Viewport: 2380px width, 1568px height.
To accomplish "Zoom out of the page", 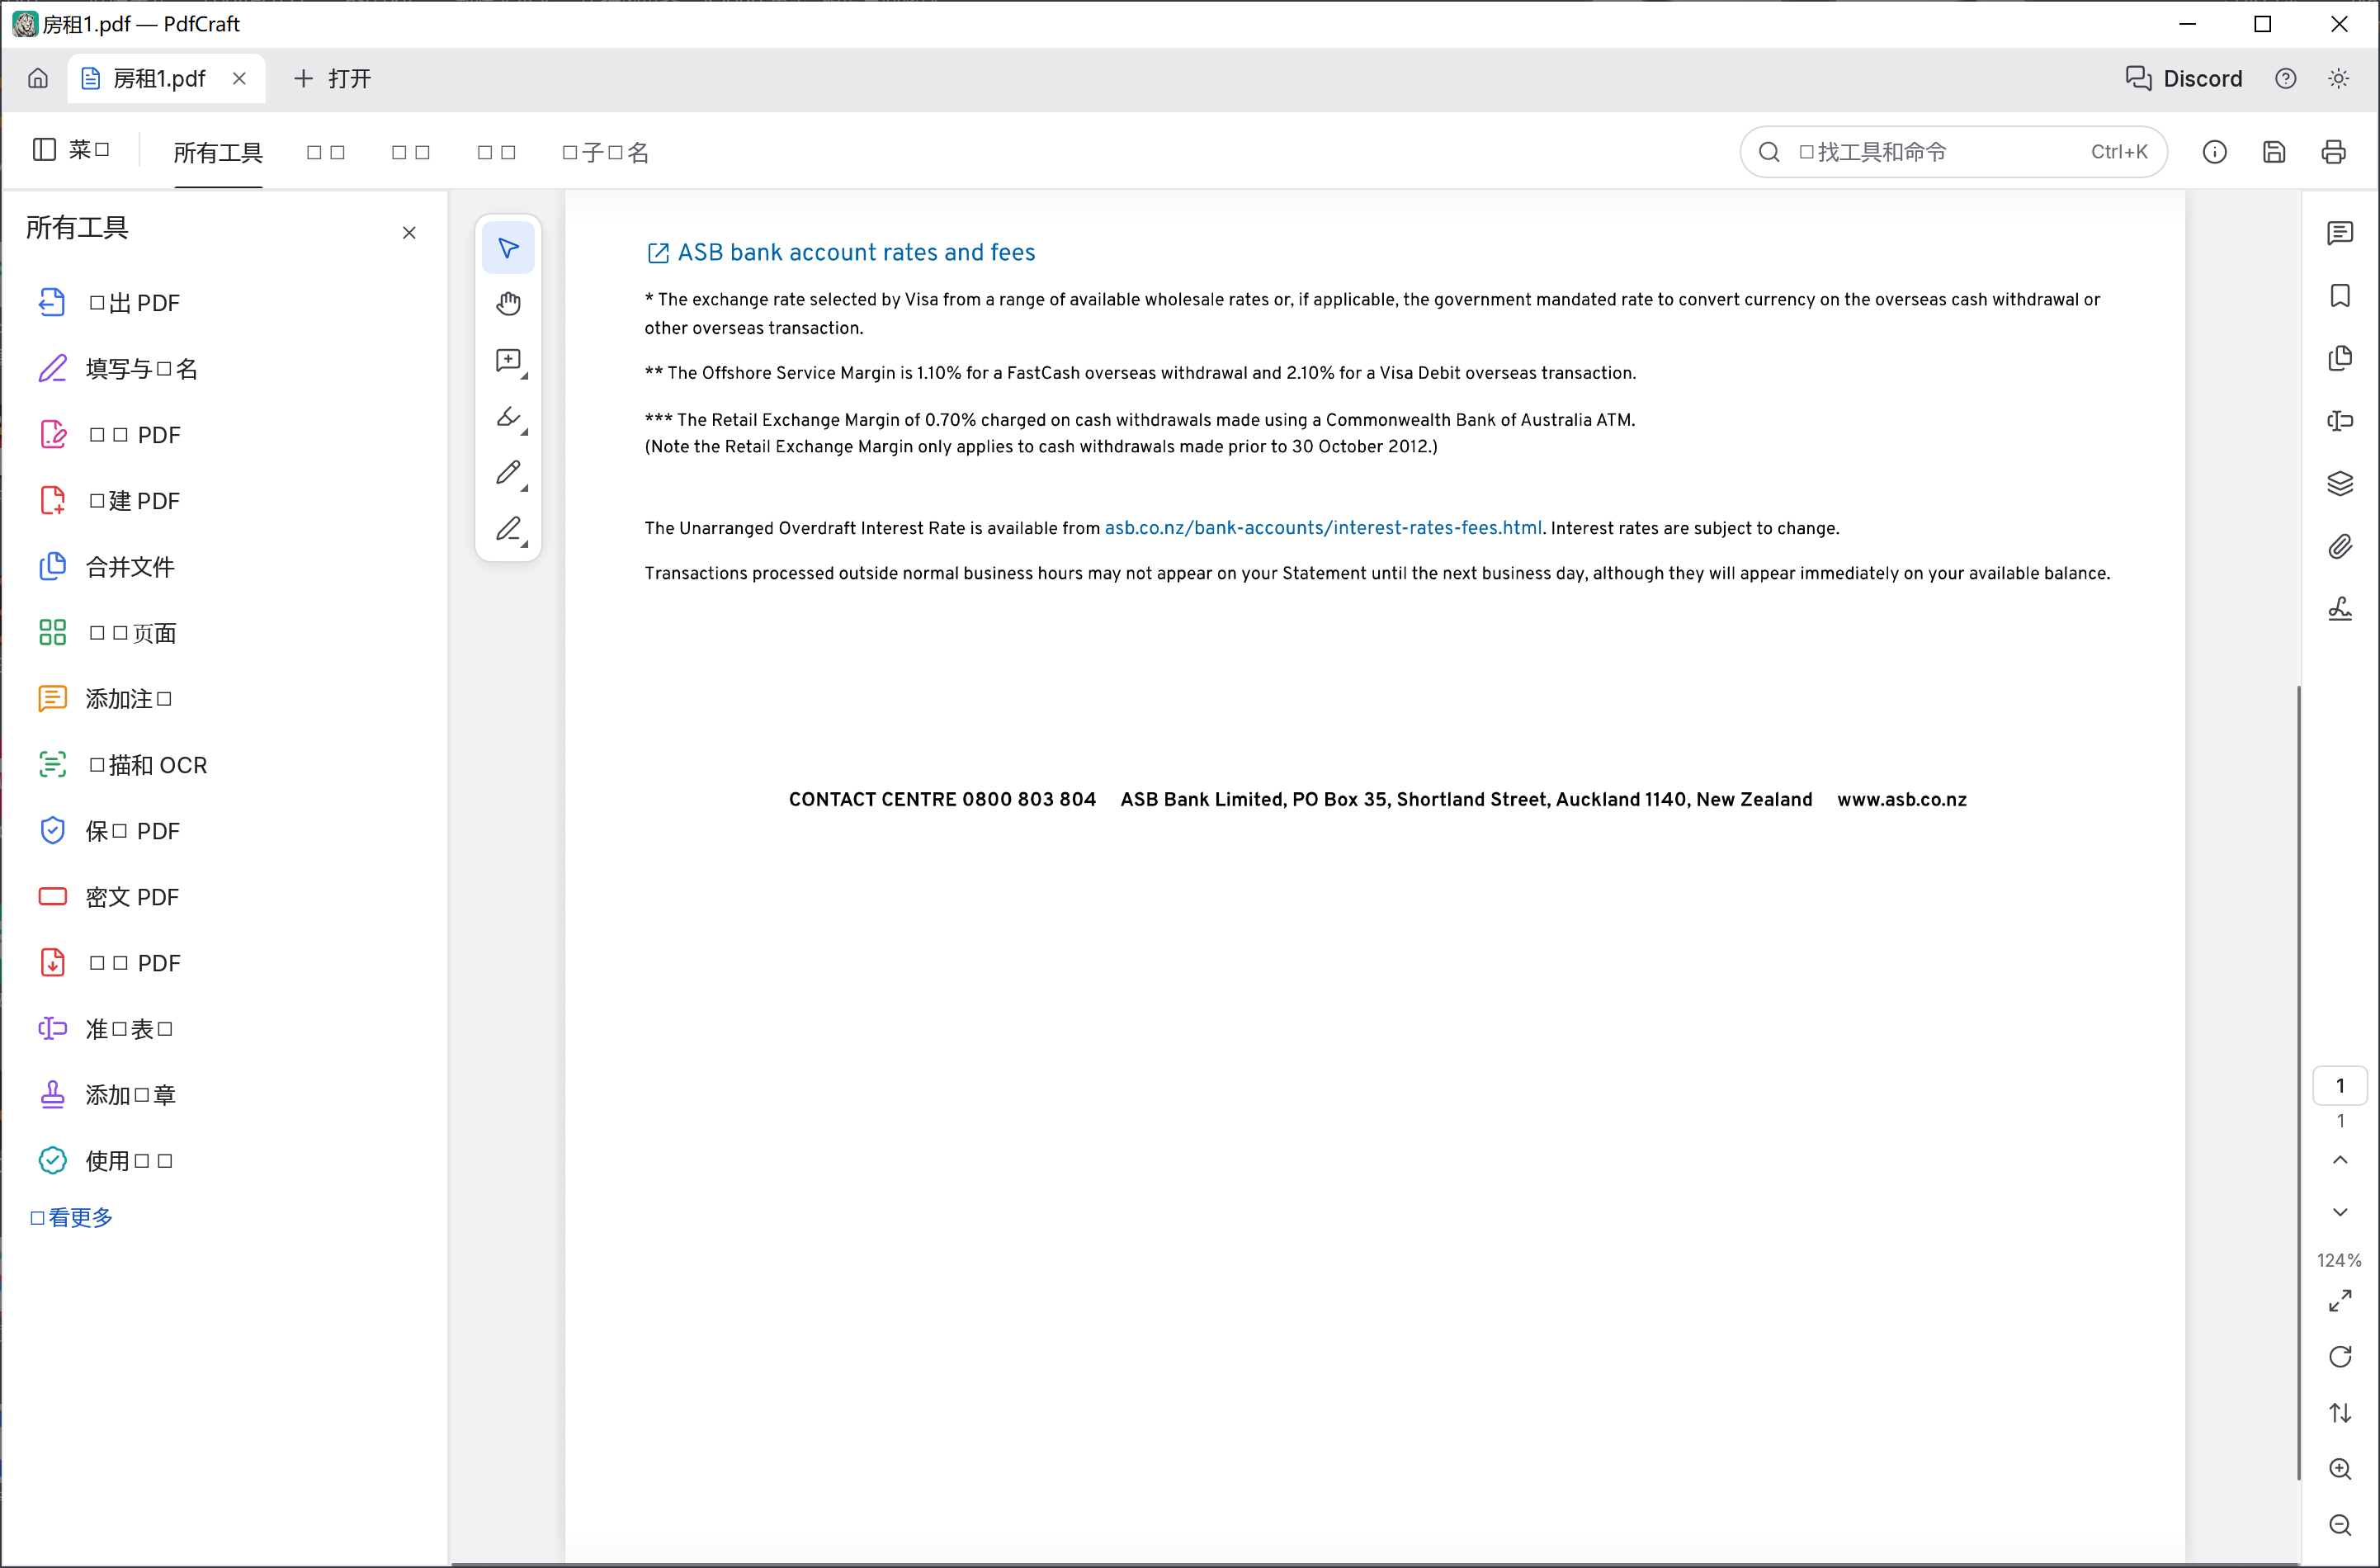I will tap(2339, 1524).
